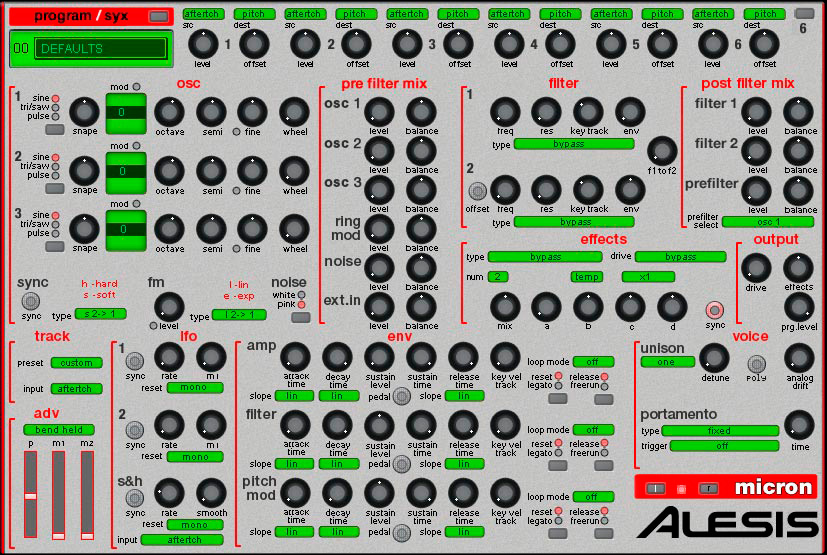Click the analog drift knob
Image resolution: width=827 pixels, height=555 pixels.
point(799,358)
